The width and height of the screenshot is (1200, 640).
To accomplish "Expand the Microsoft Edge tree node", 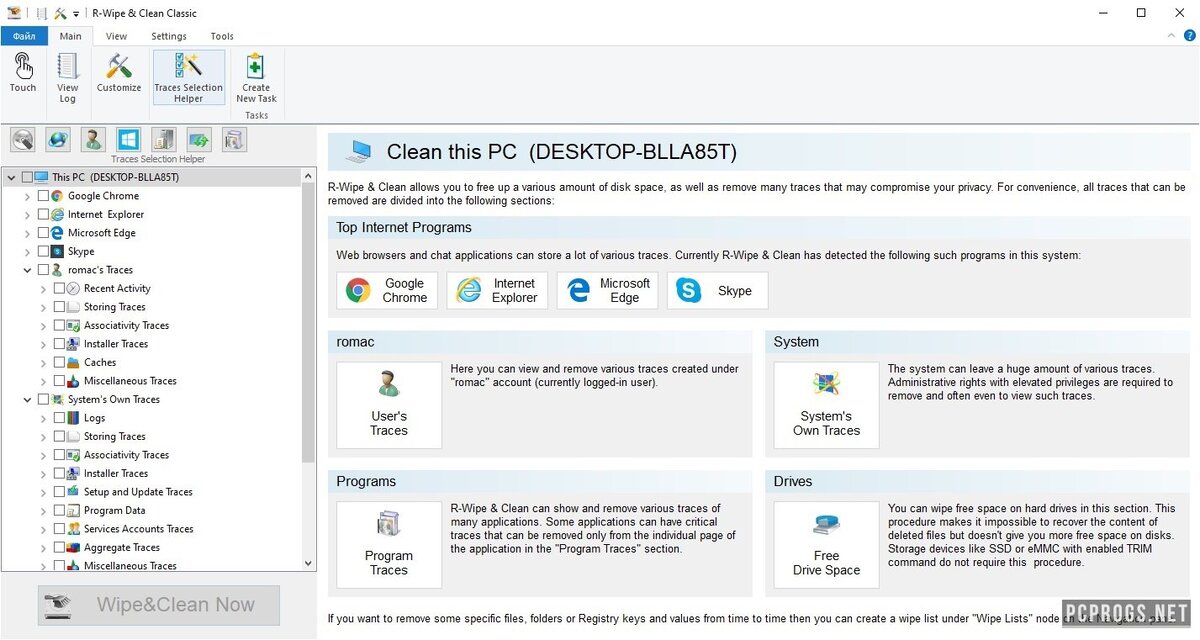I will pos(27,233).
